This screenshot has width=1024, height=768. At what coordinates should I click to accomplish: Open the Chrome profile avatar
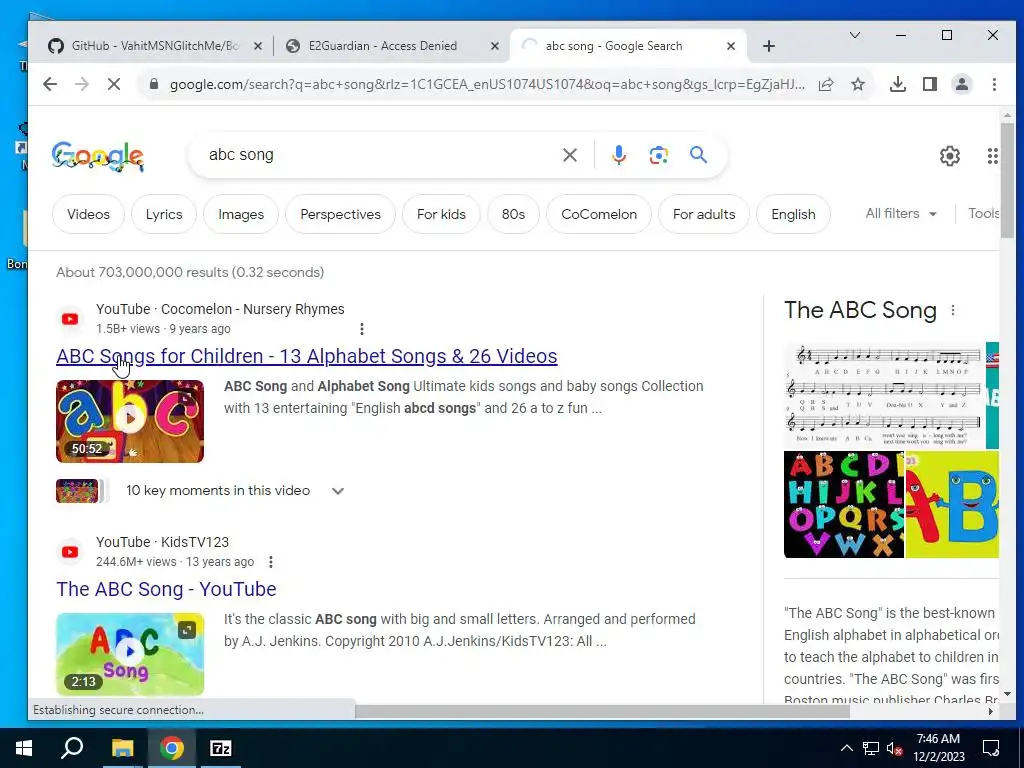coord(962,84)
